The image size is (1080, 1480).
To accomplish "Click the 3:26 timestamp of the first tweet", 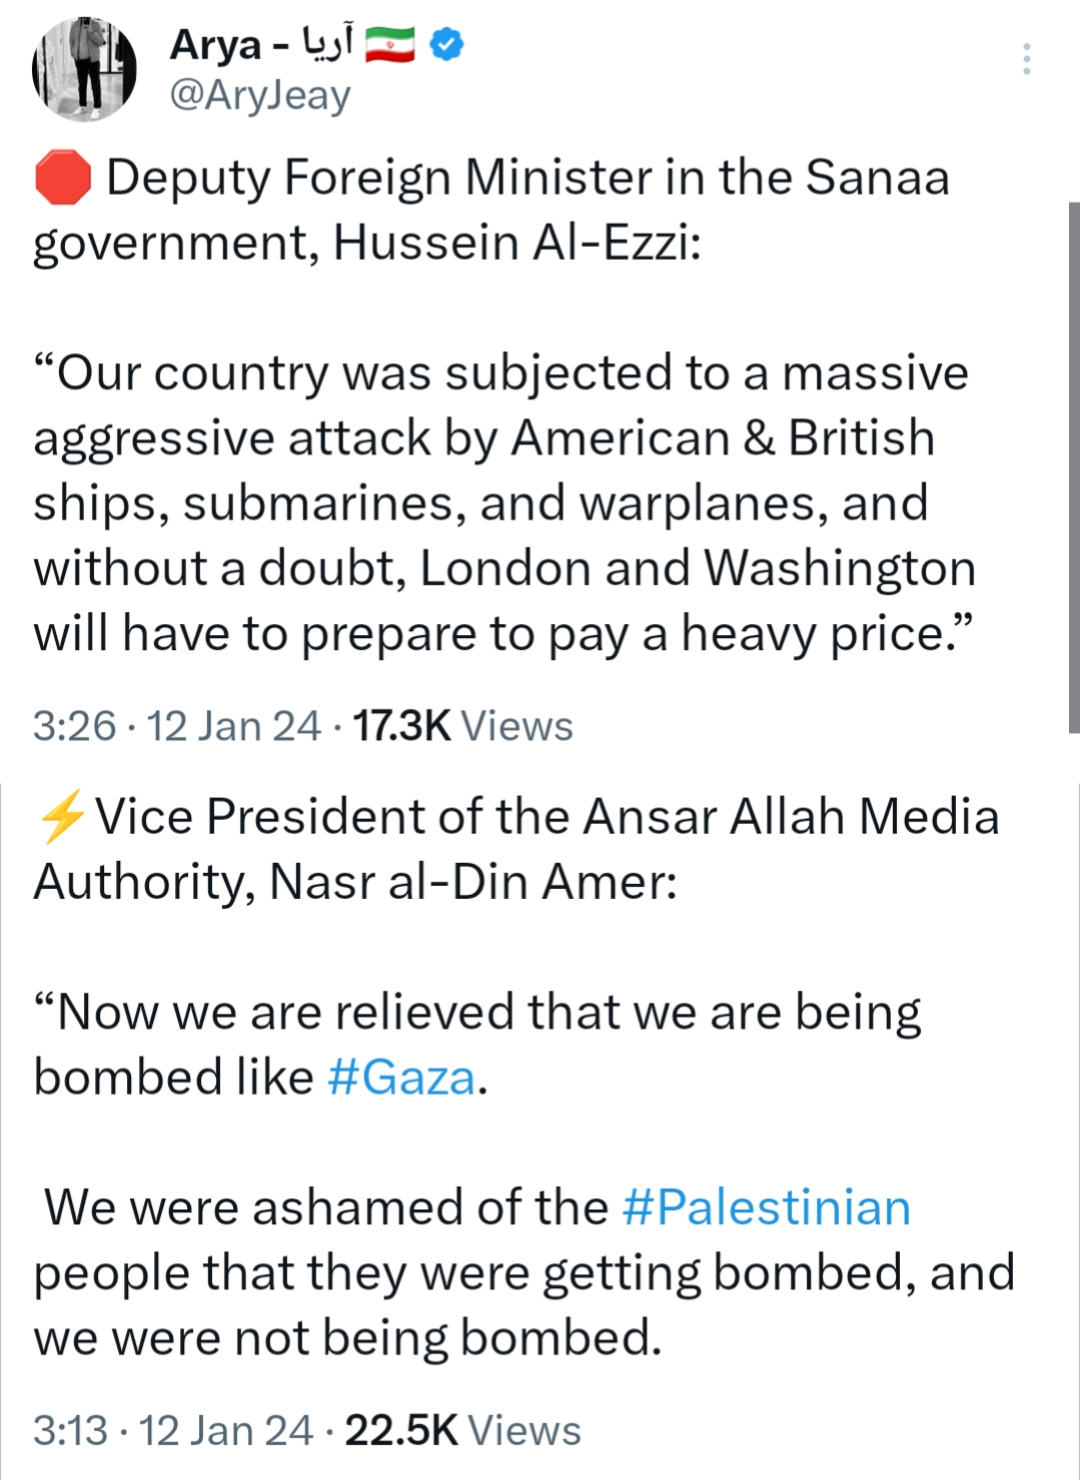I will click(74, 726).
